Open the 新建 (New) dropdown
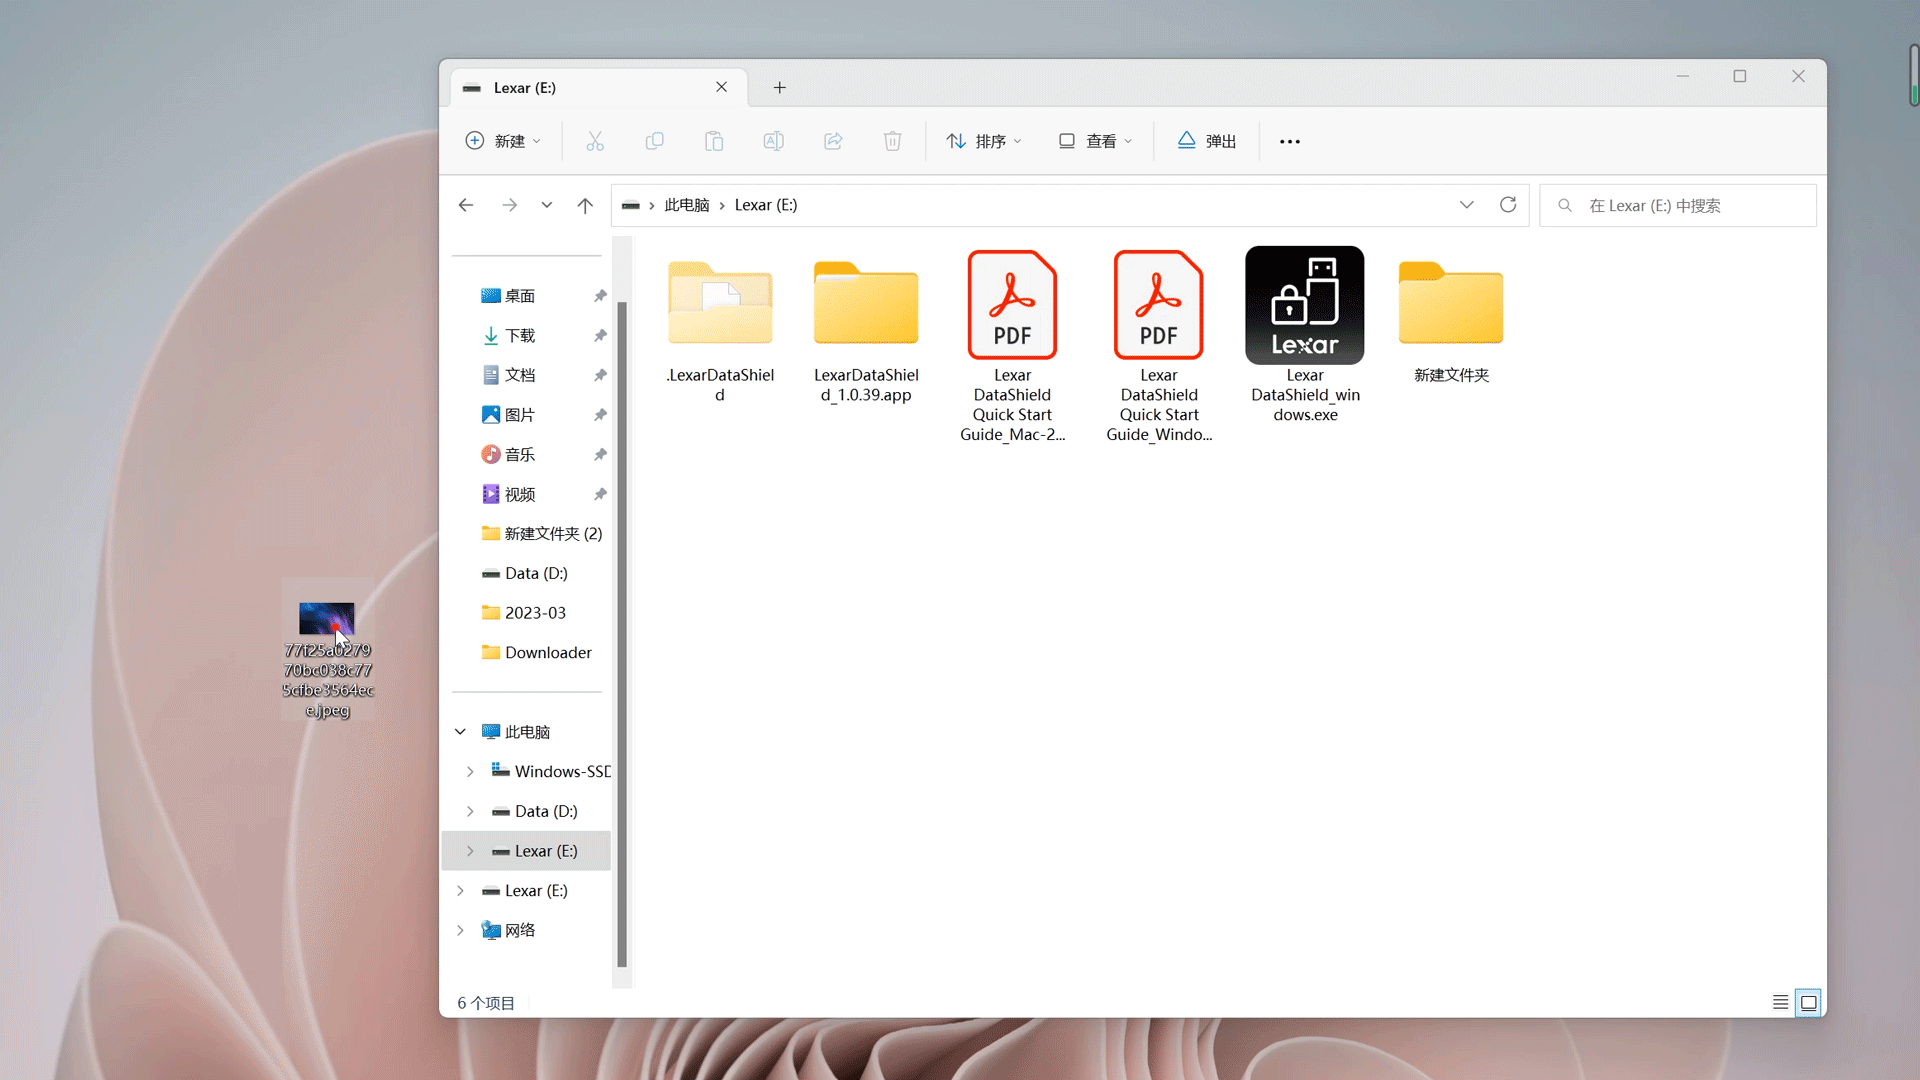The image size is (1920, 1080). click(x=504, y=141)
